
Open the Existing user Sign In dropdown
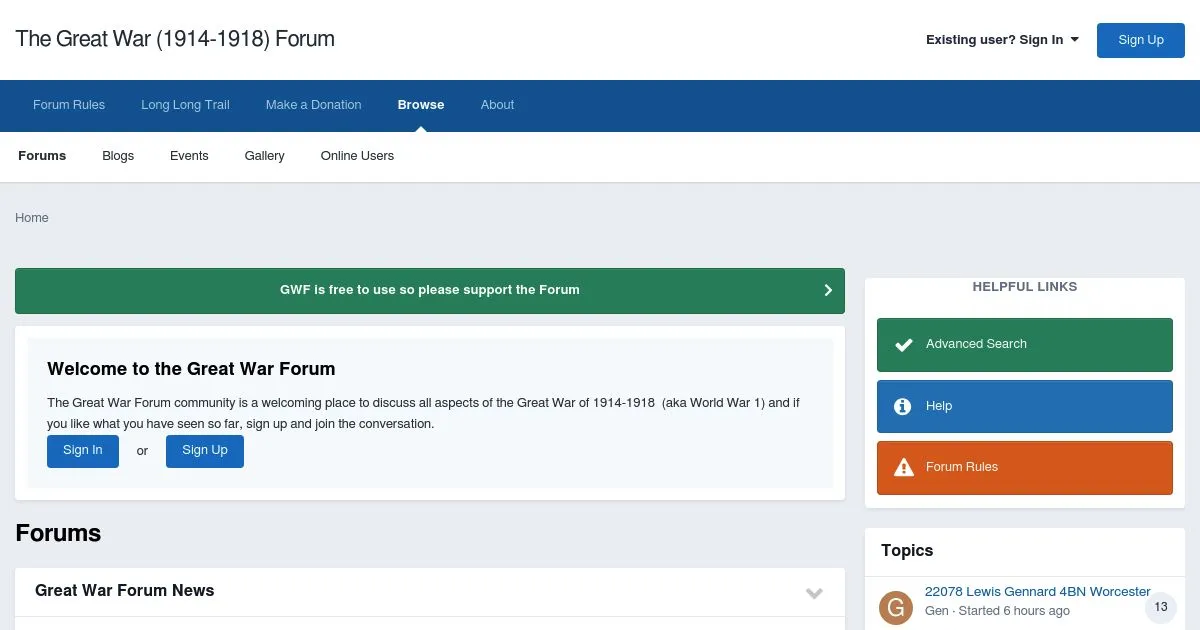(1002, 40)
